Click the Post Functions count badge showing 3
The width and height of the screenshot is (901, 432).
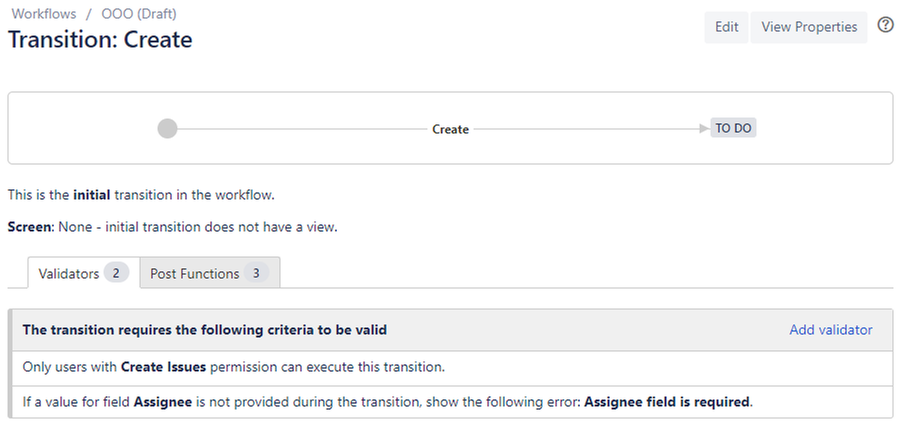coord(256,273)
